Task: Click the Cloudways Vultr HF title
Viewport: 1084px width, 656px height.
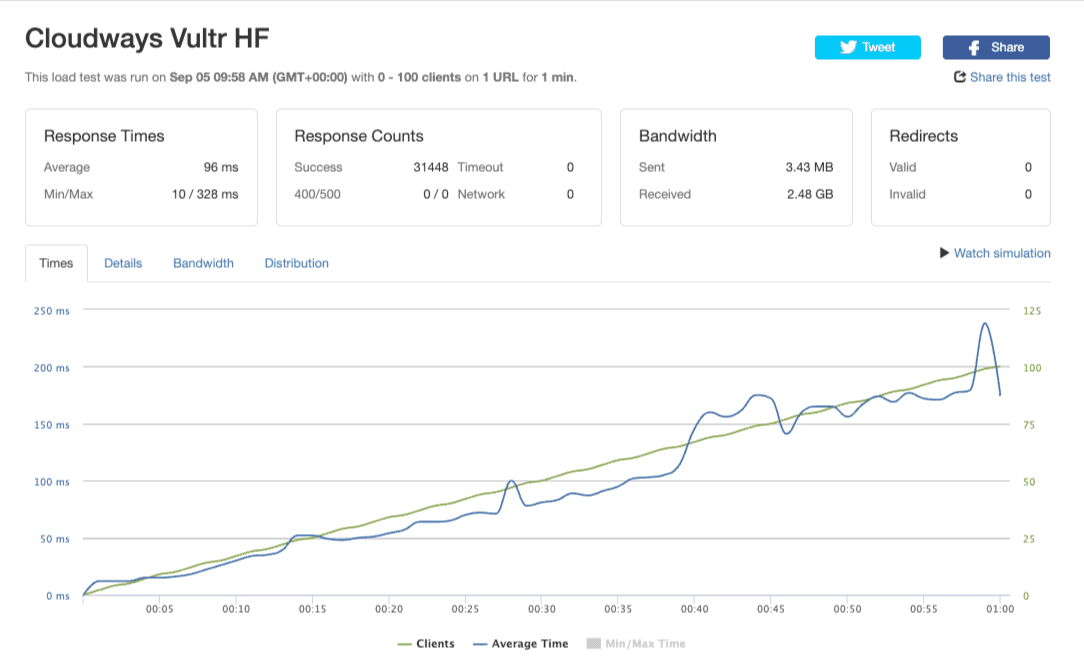Action: tap(146, 38)
